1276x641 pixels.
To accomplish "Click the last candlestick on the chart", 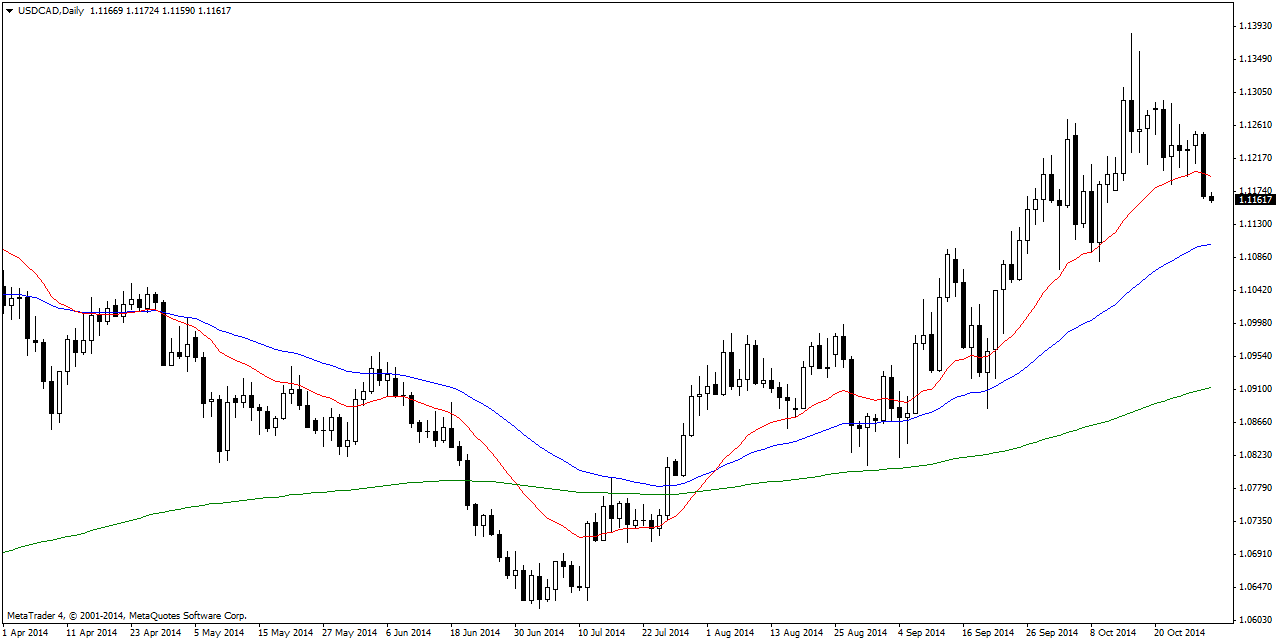I will click(x=1212, y=198).
